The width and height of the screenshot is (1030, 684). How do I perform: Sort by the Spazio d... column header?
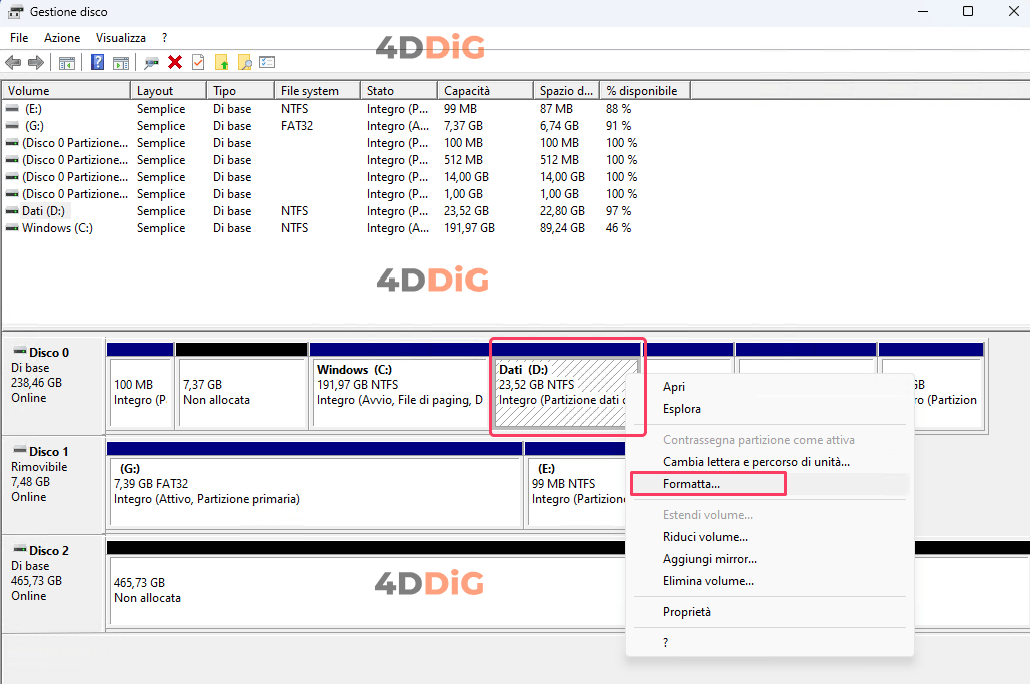coord(566,91)
